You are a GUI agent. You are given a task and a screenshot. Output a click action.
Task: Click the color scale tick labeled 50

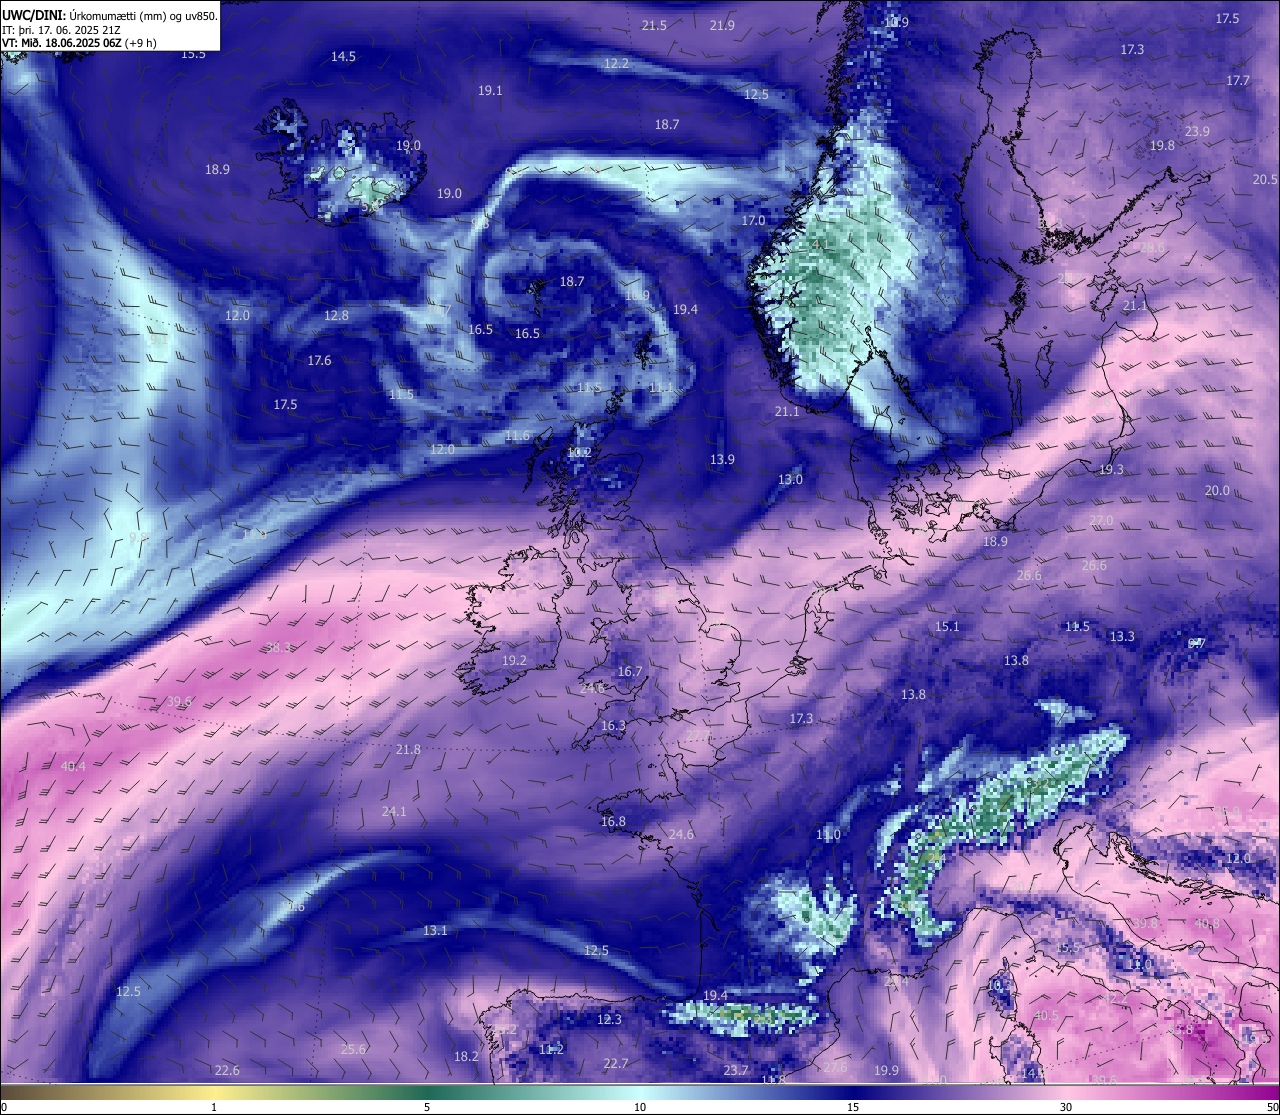click(1271, 1107)
